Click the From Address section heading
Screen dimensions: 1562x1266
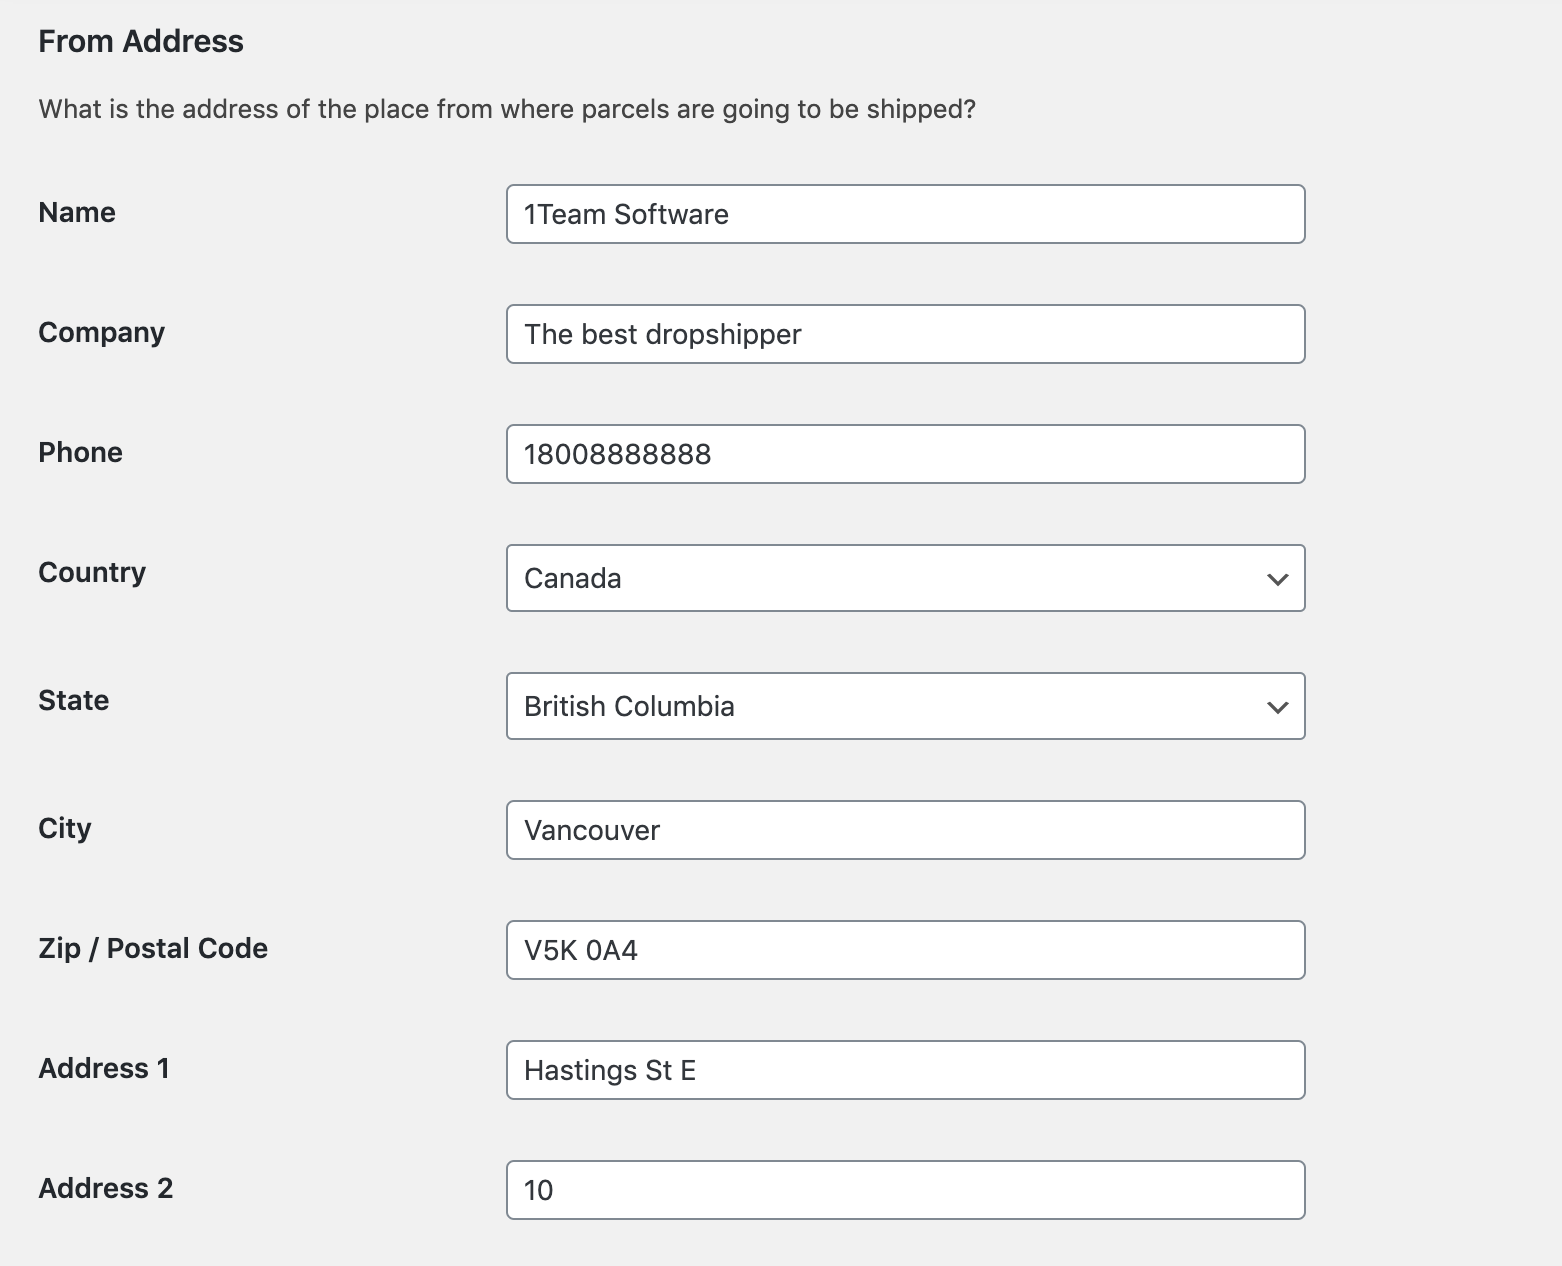pos(141,41)
